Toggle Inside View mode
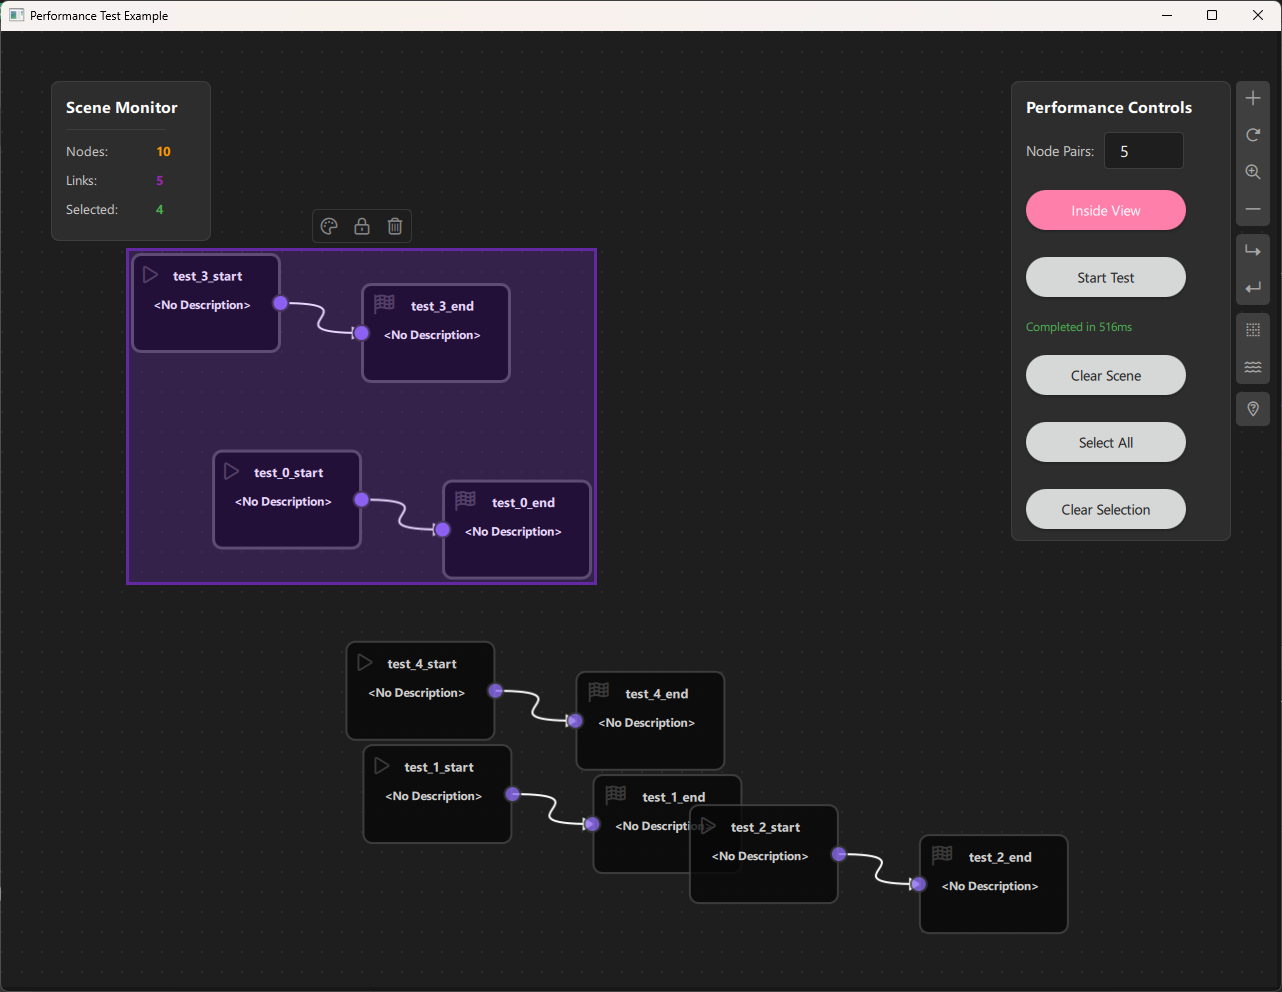This screenshot has height=992, width=1282. [1105, 210]
